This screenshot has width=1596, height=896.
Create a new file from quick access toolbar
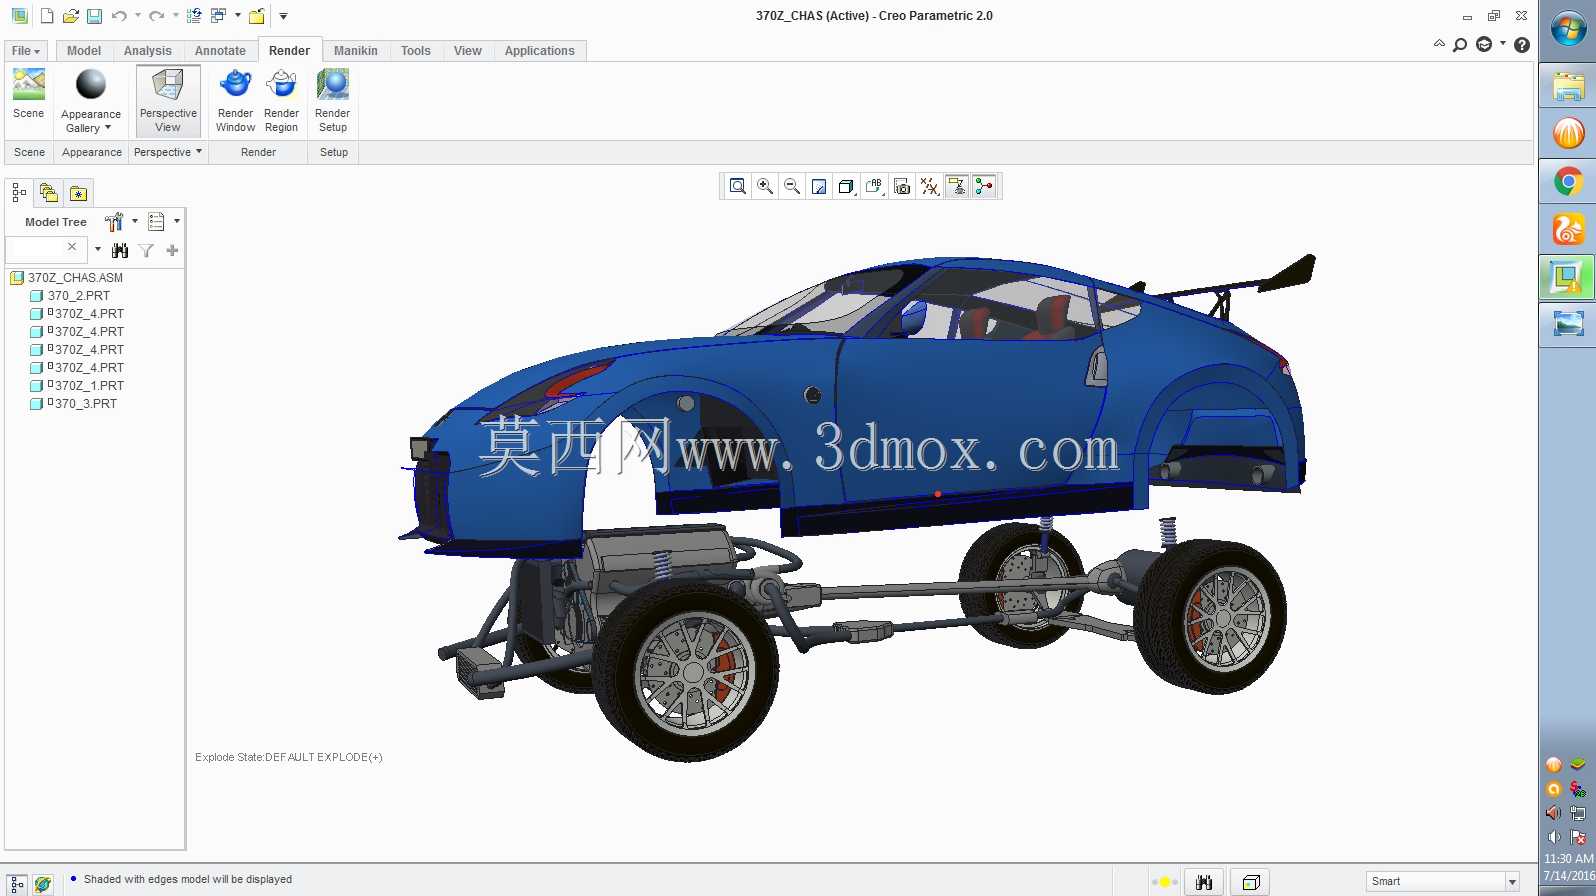[47, 16]
